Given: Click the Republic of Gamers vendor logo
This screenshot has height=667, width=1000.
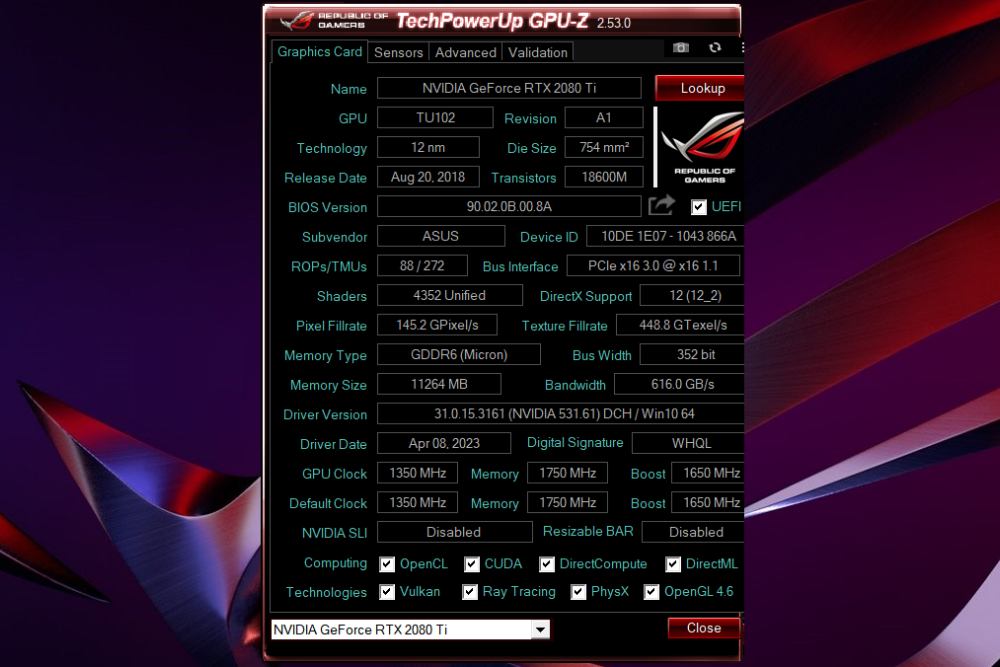Looking at the screenshot, I should click(701, 147).
